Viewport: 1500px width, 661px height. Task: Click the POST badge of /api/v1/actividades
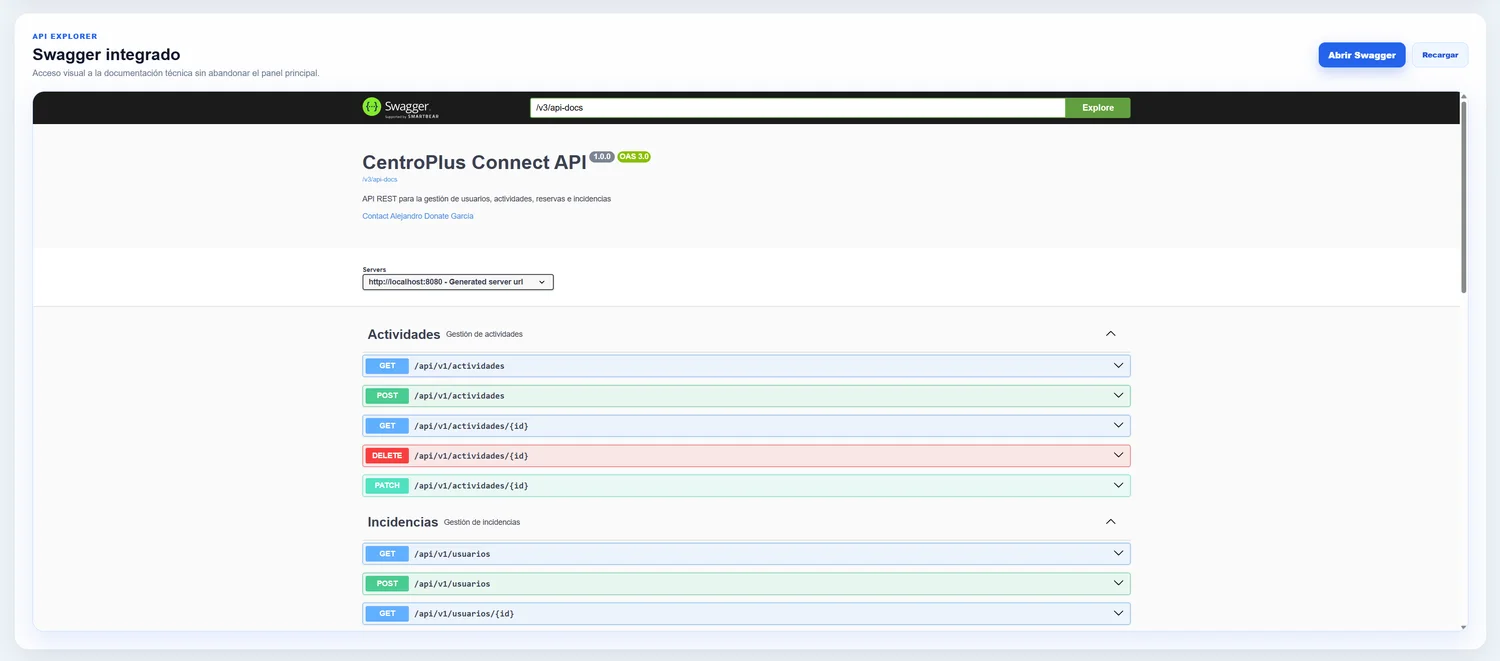coord(387,396)
